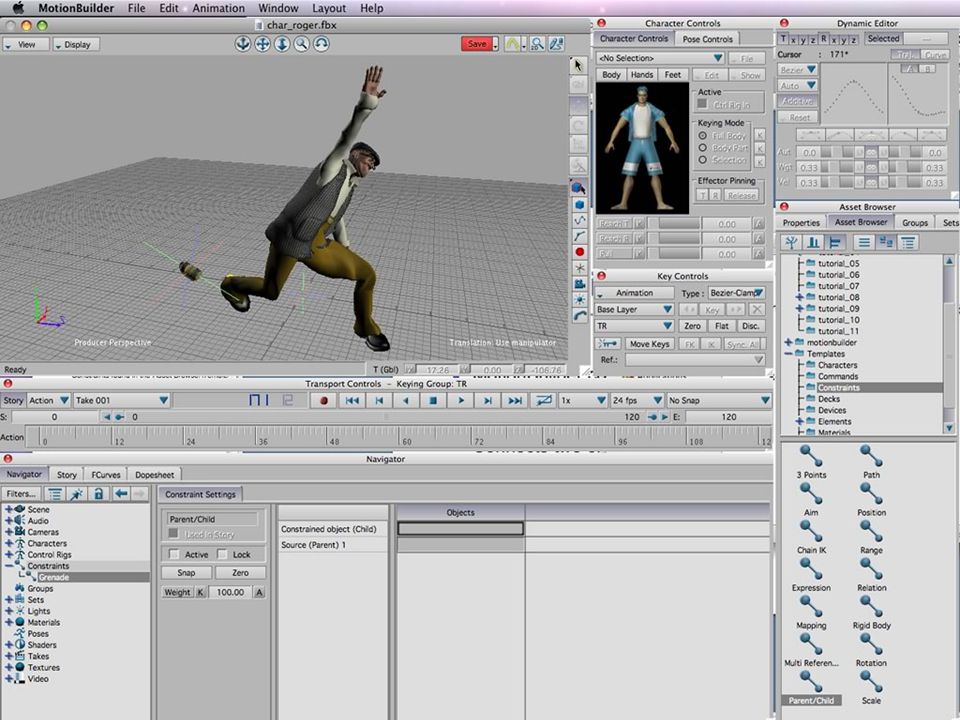
Task: Jump to the start of the take
Action: click(x=352, y=400)
